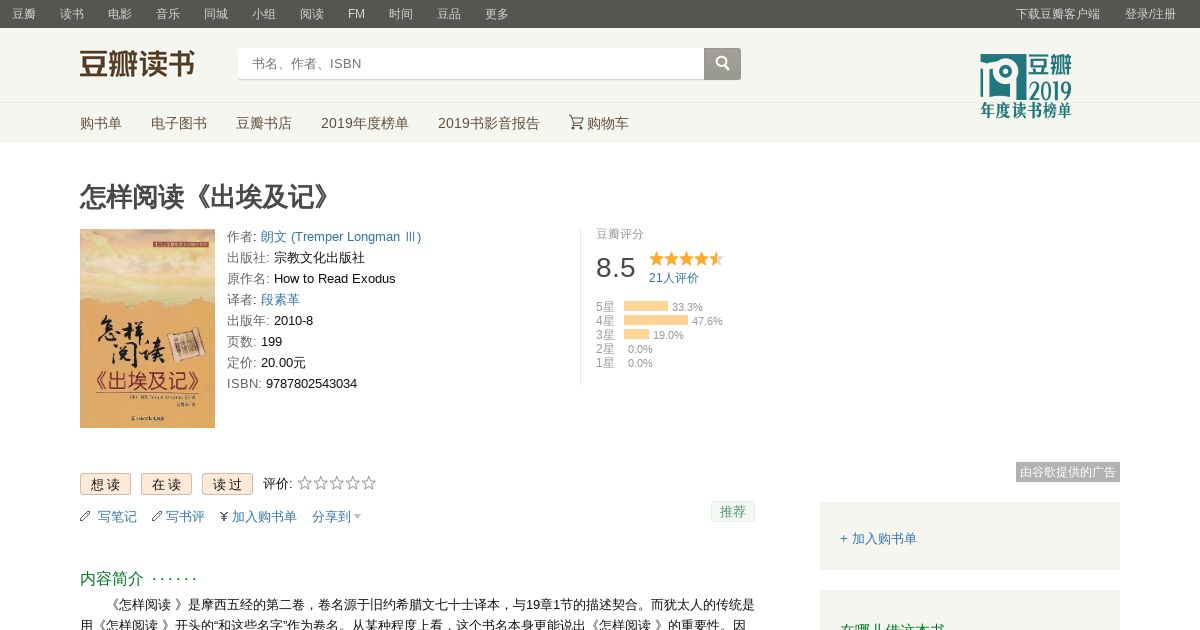Click the publisher text 宗教文化出版社
This screenshot has height=630, width=1200.
(x=319, y=257)
